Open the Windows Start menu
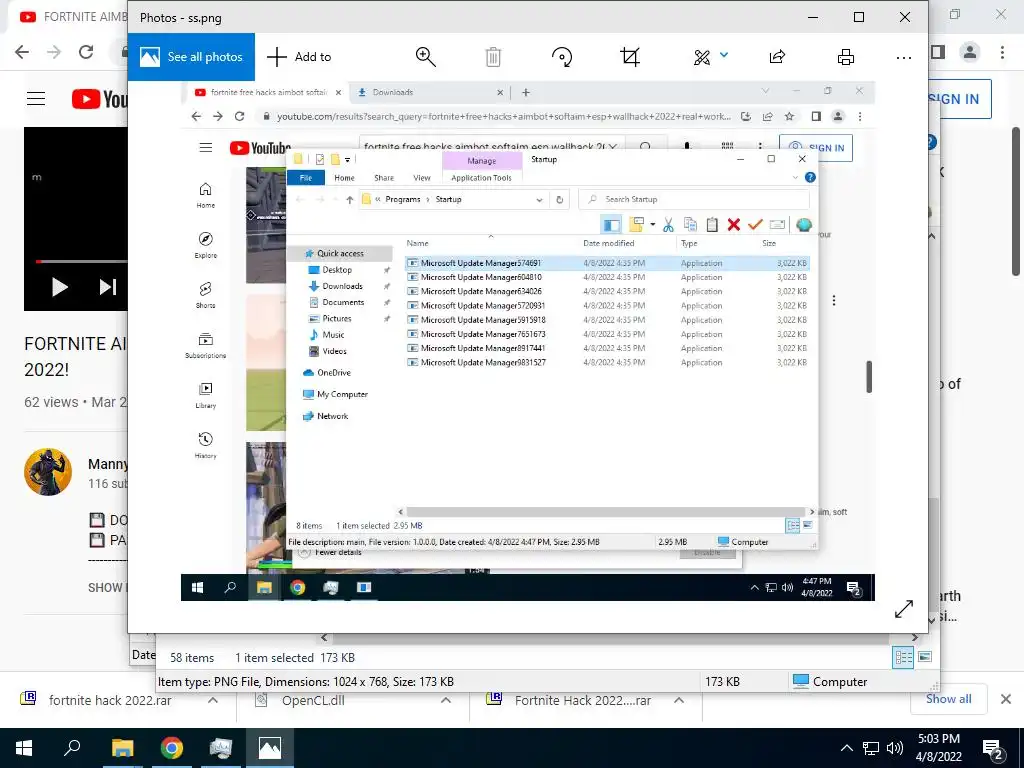 click(x=24, y=748)
